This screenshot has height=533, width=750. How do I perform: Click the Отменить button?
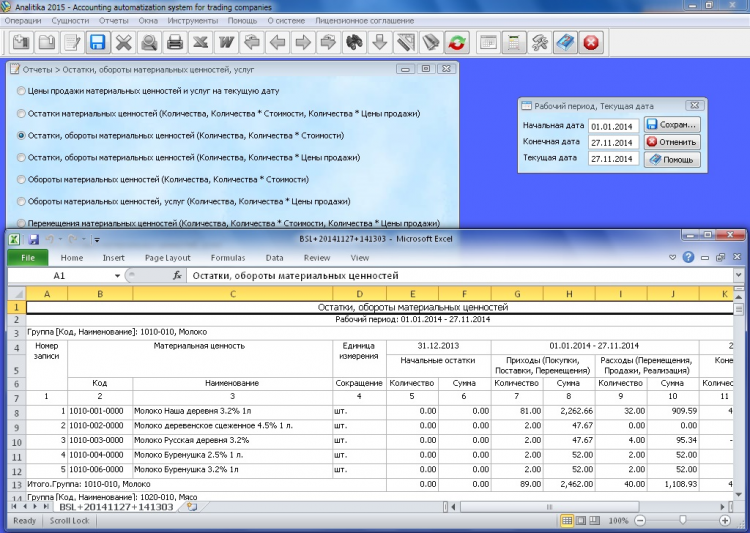[672, 142]
